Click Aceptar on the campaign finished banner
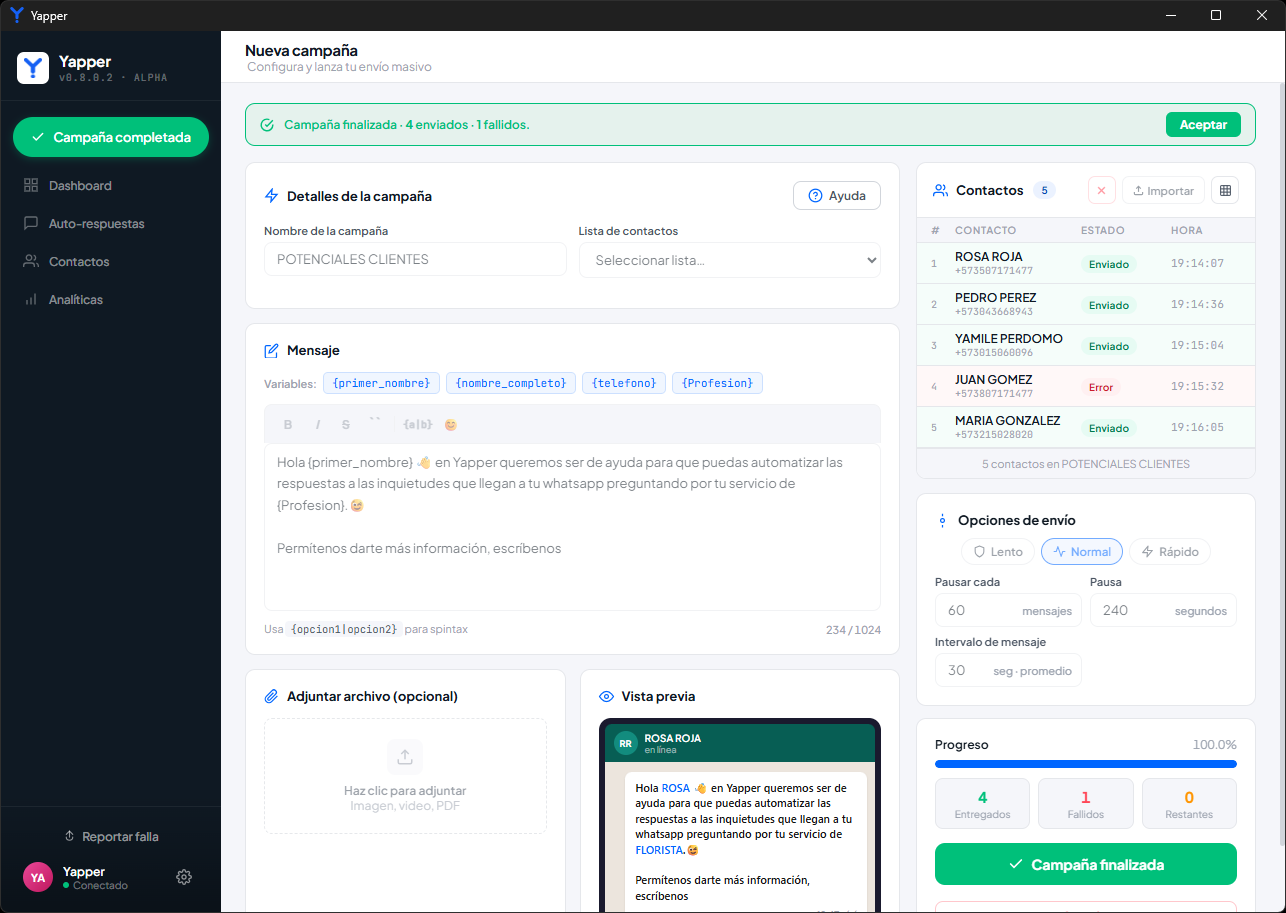1286x913 pixels. click(1203, 124)
